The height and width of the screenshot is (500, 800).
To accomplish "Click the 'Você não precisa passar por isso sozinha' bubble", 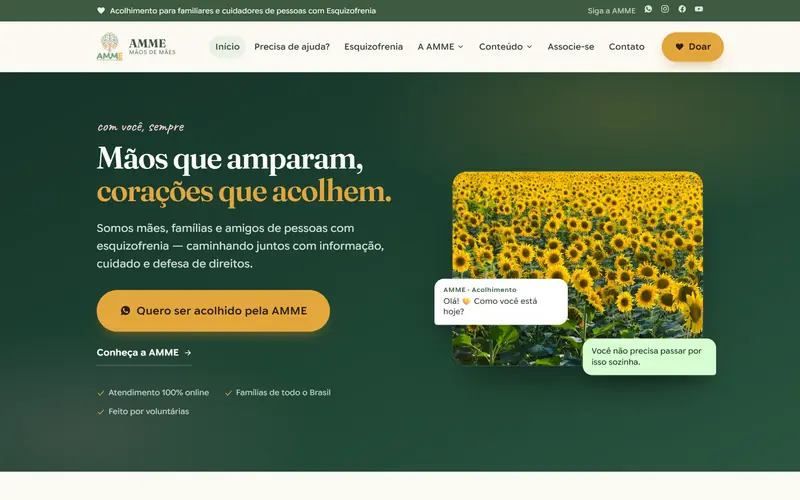I will [649, 357].
